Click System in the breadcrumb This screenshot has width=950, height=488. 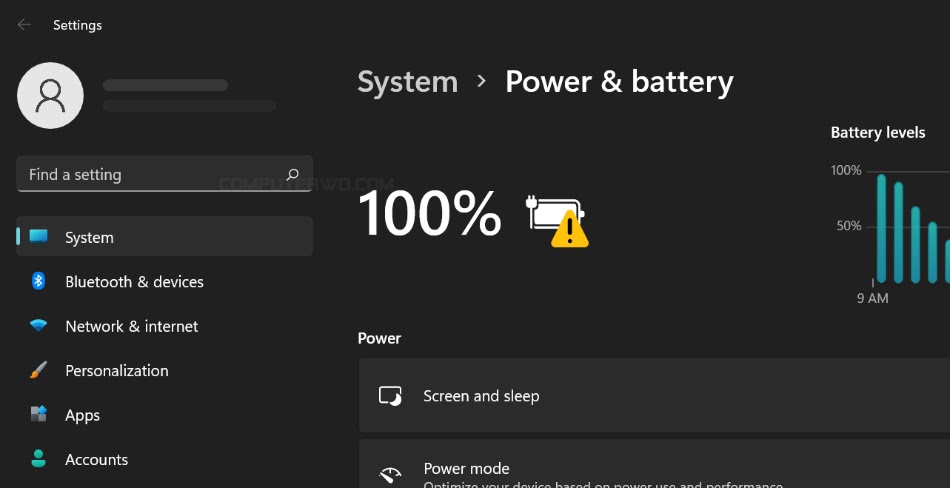click(x=407, y=82)
